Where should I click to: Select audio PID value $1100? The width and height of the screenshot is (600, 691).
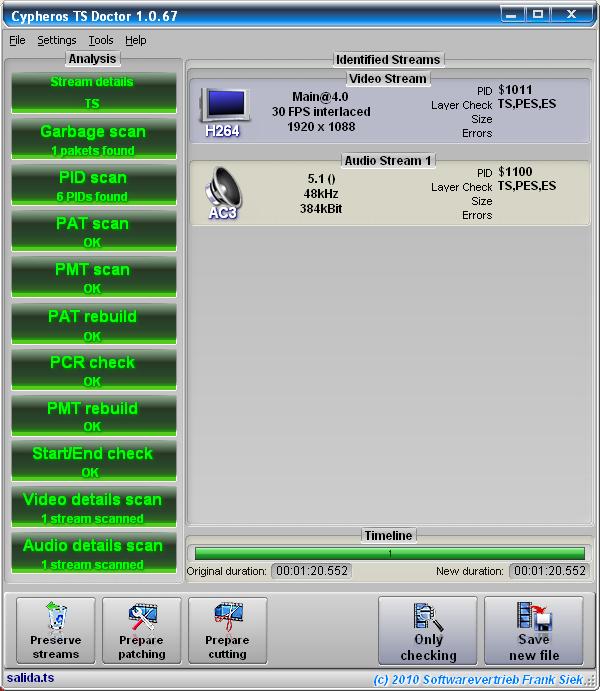(x=515, y=172)
